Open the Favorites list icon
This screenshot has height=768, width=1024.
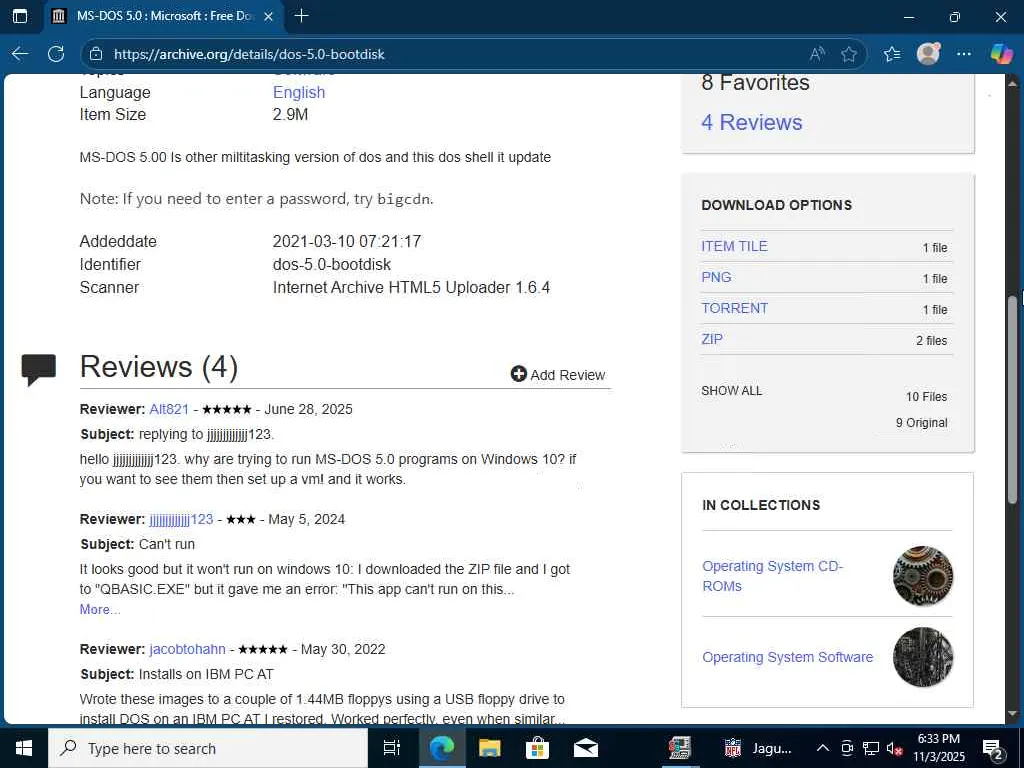click(x=892, y=54)
